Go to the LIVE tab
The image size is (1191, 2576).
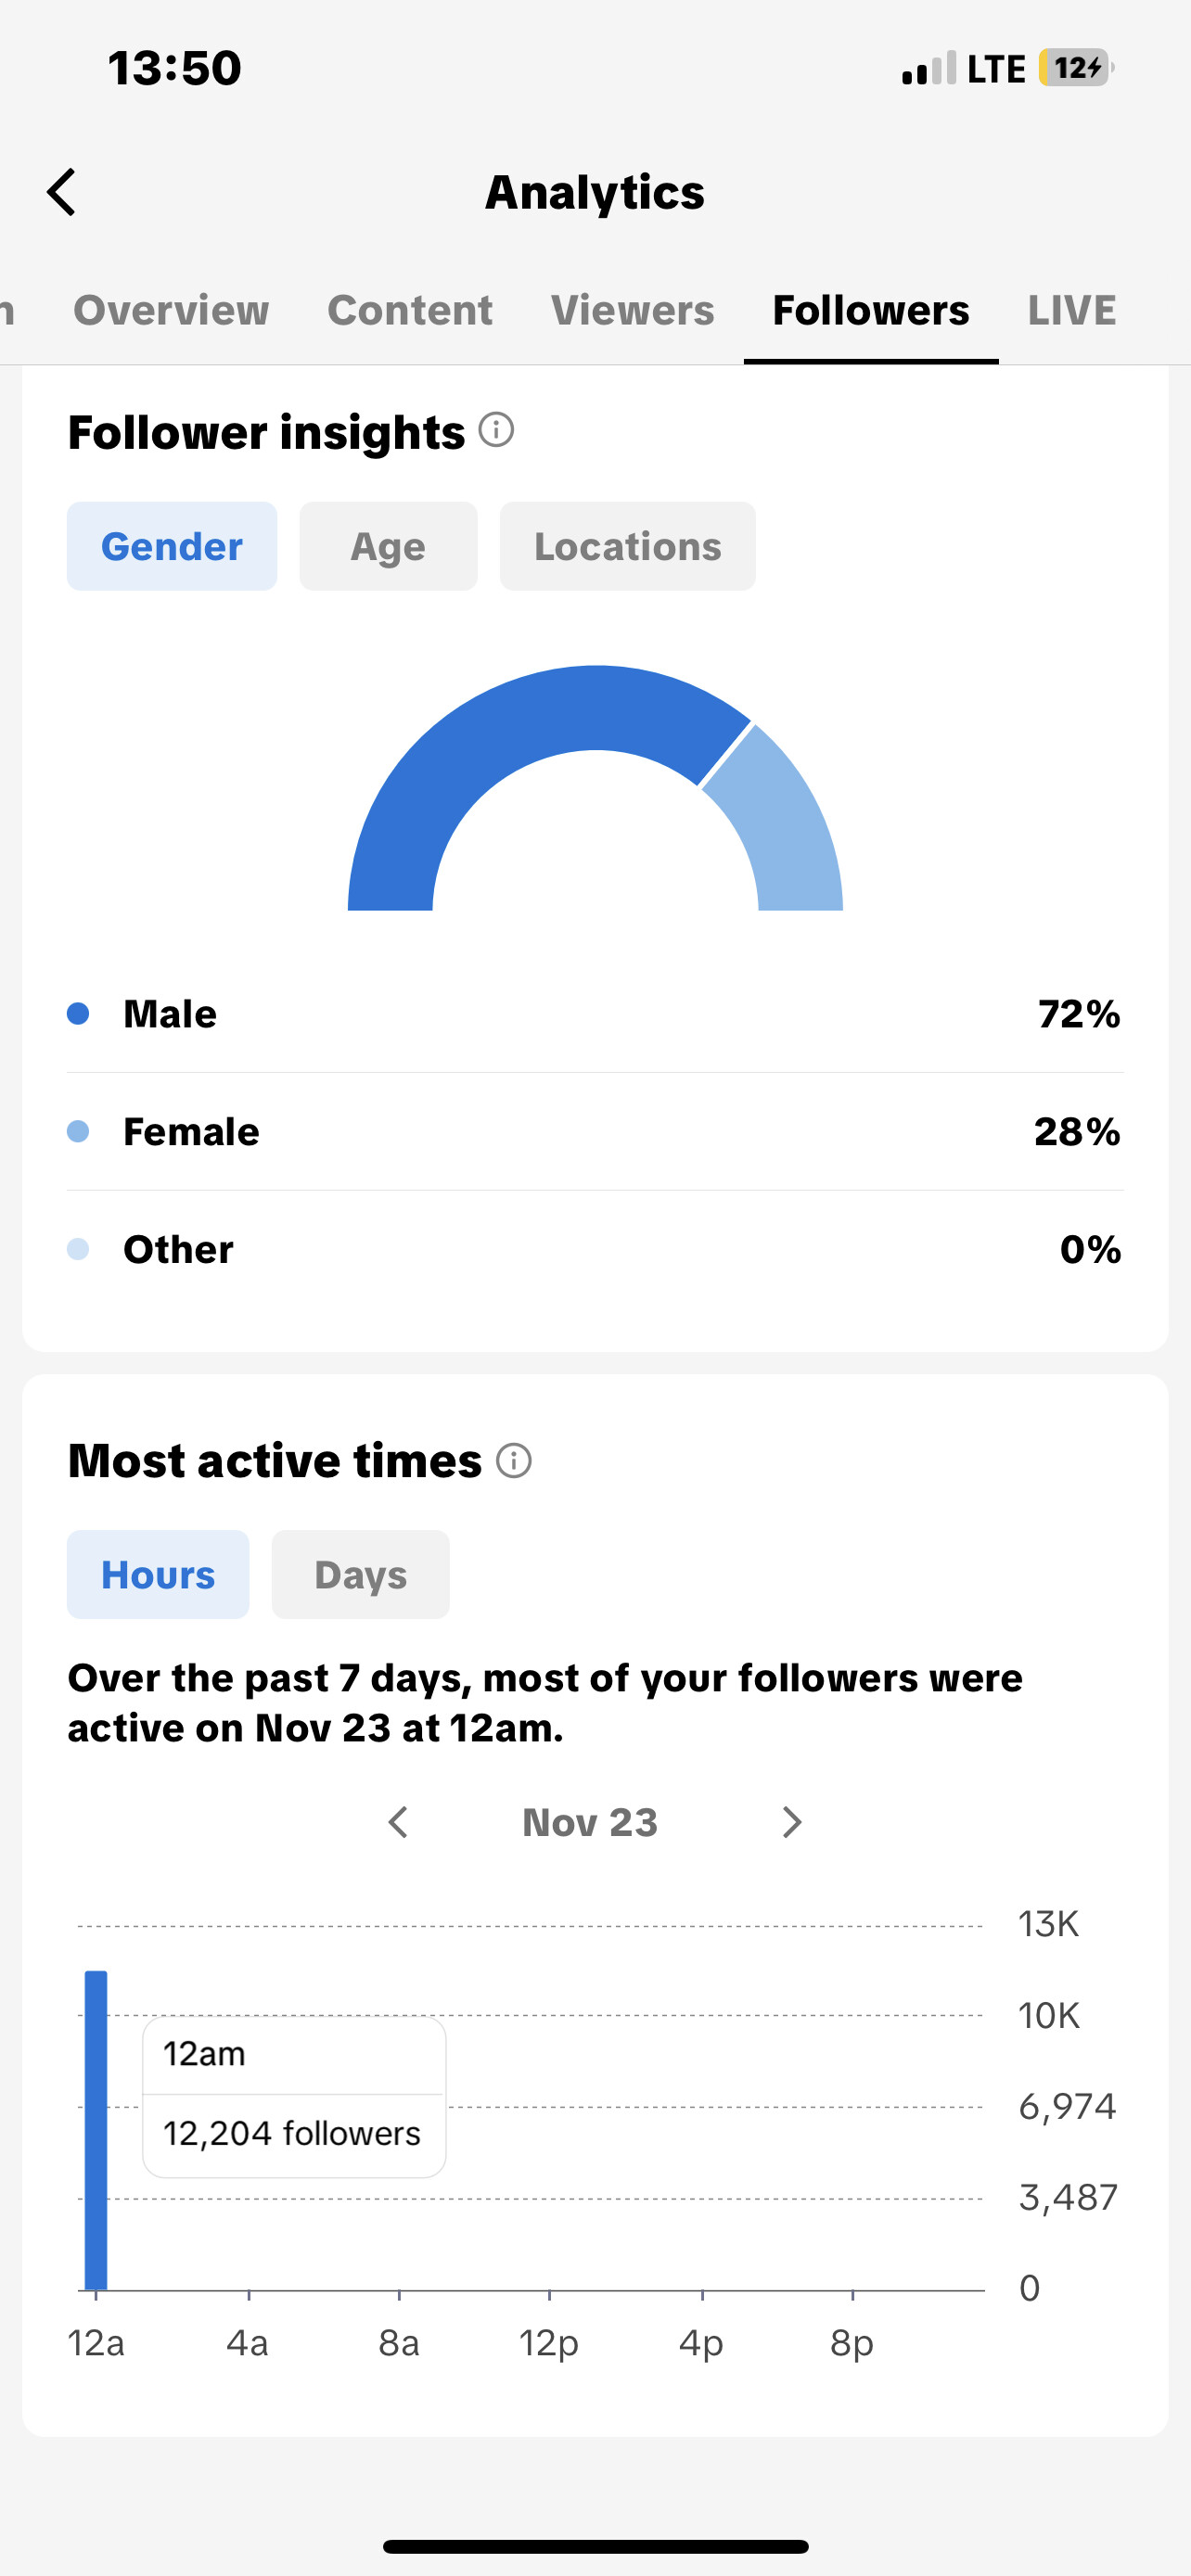click(1072, 310)
